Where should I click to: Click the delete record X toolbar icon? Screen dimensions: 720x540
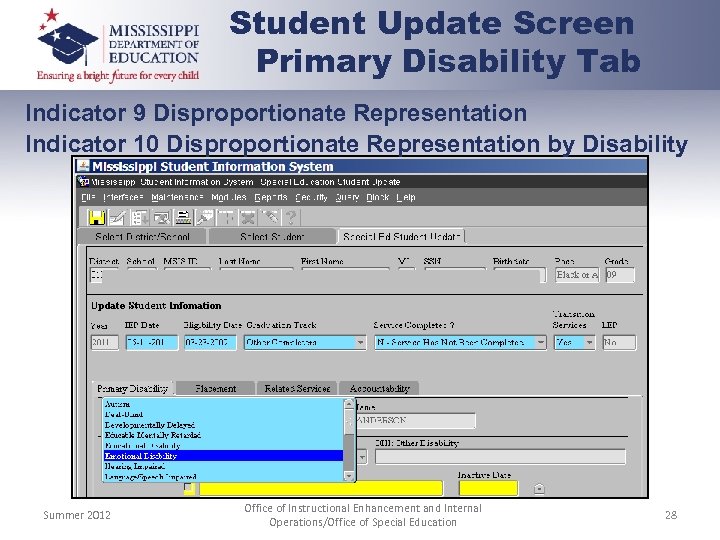coord(248,217)
